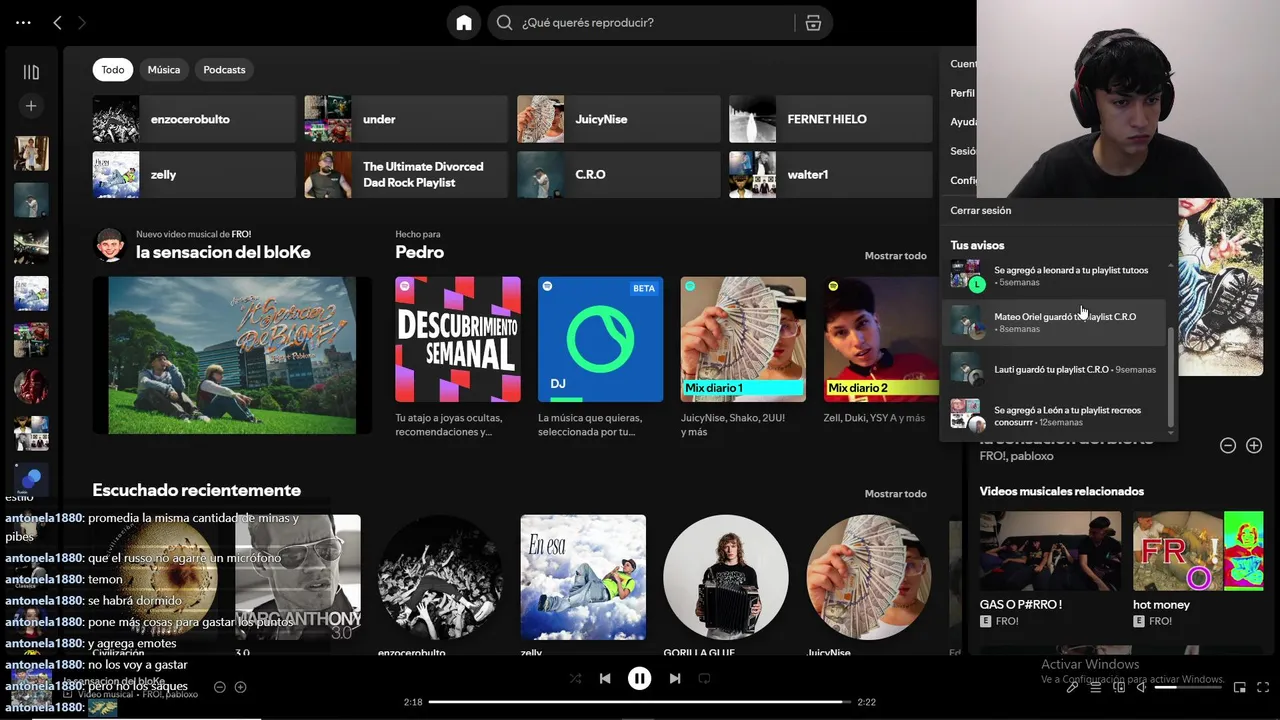Click Mostrar todo for Hecho para Pedro
Viewport: 1280px width, 720px height.
[895, 255]
